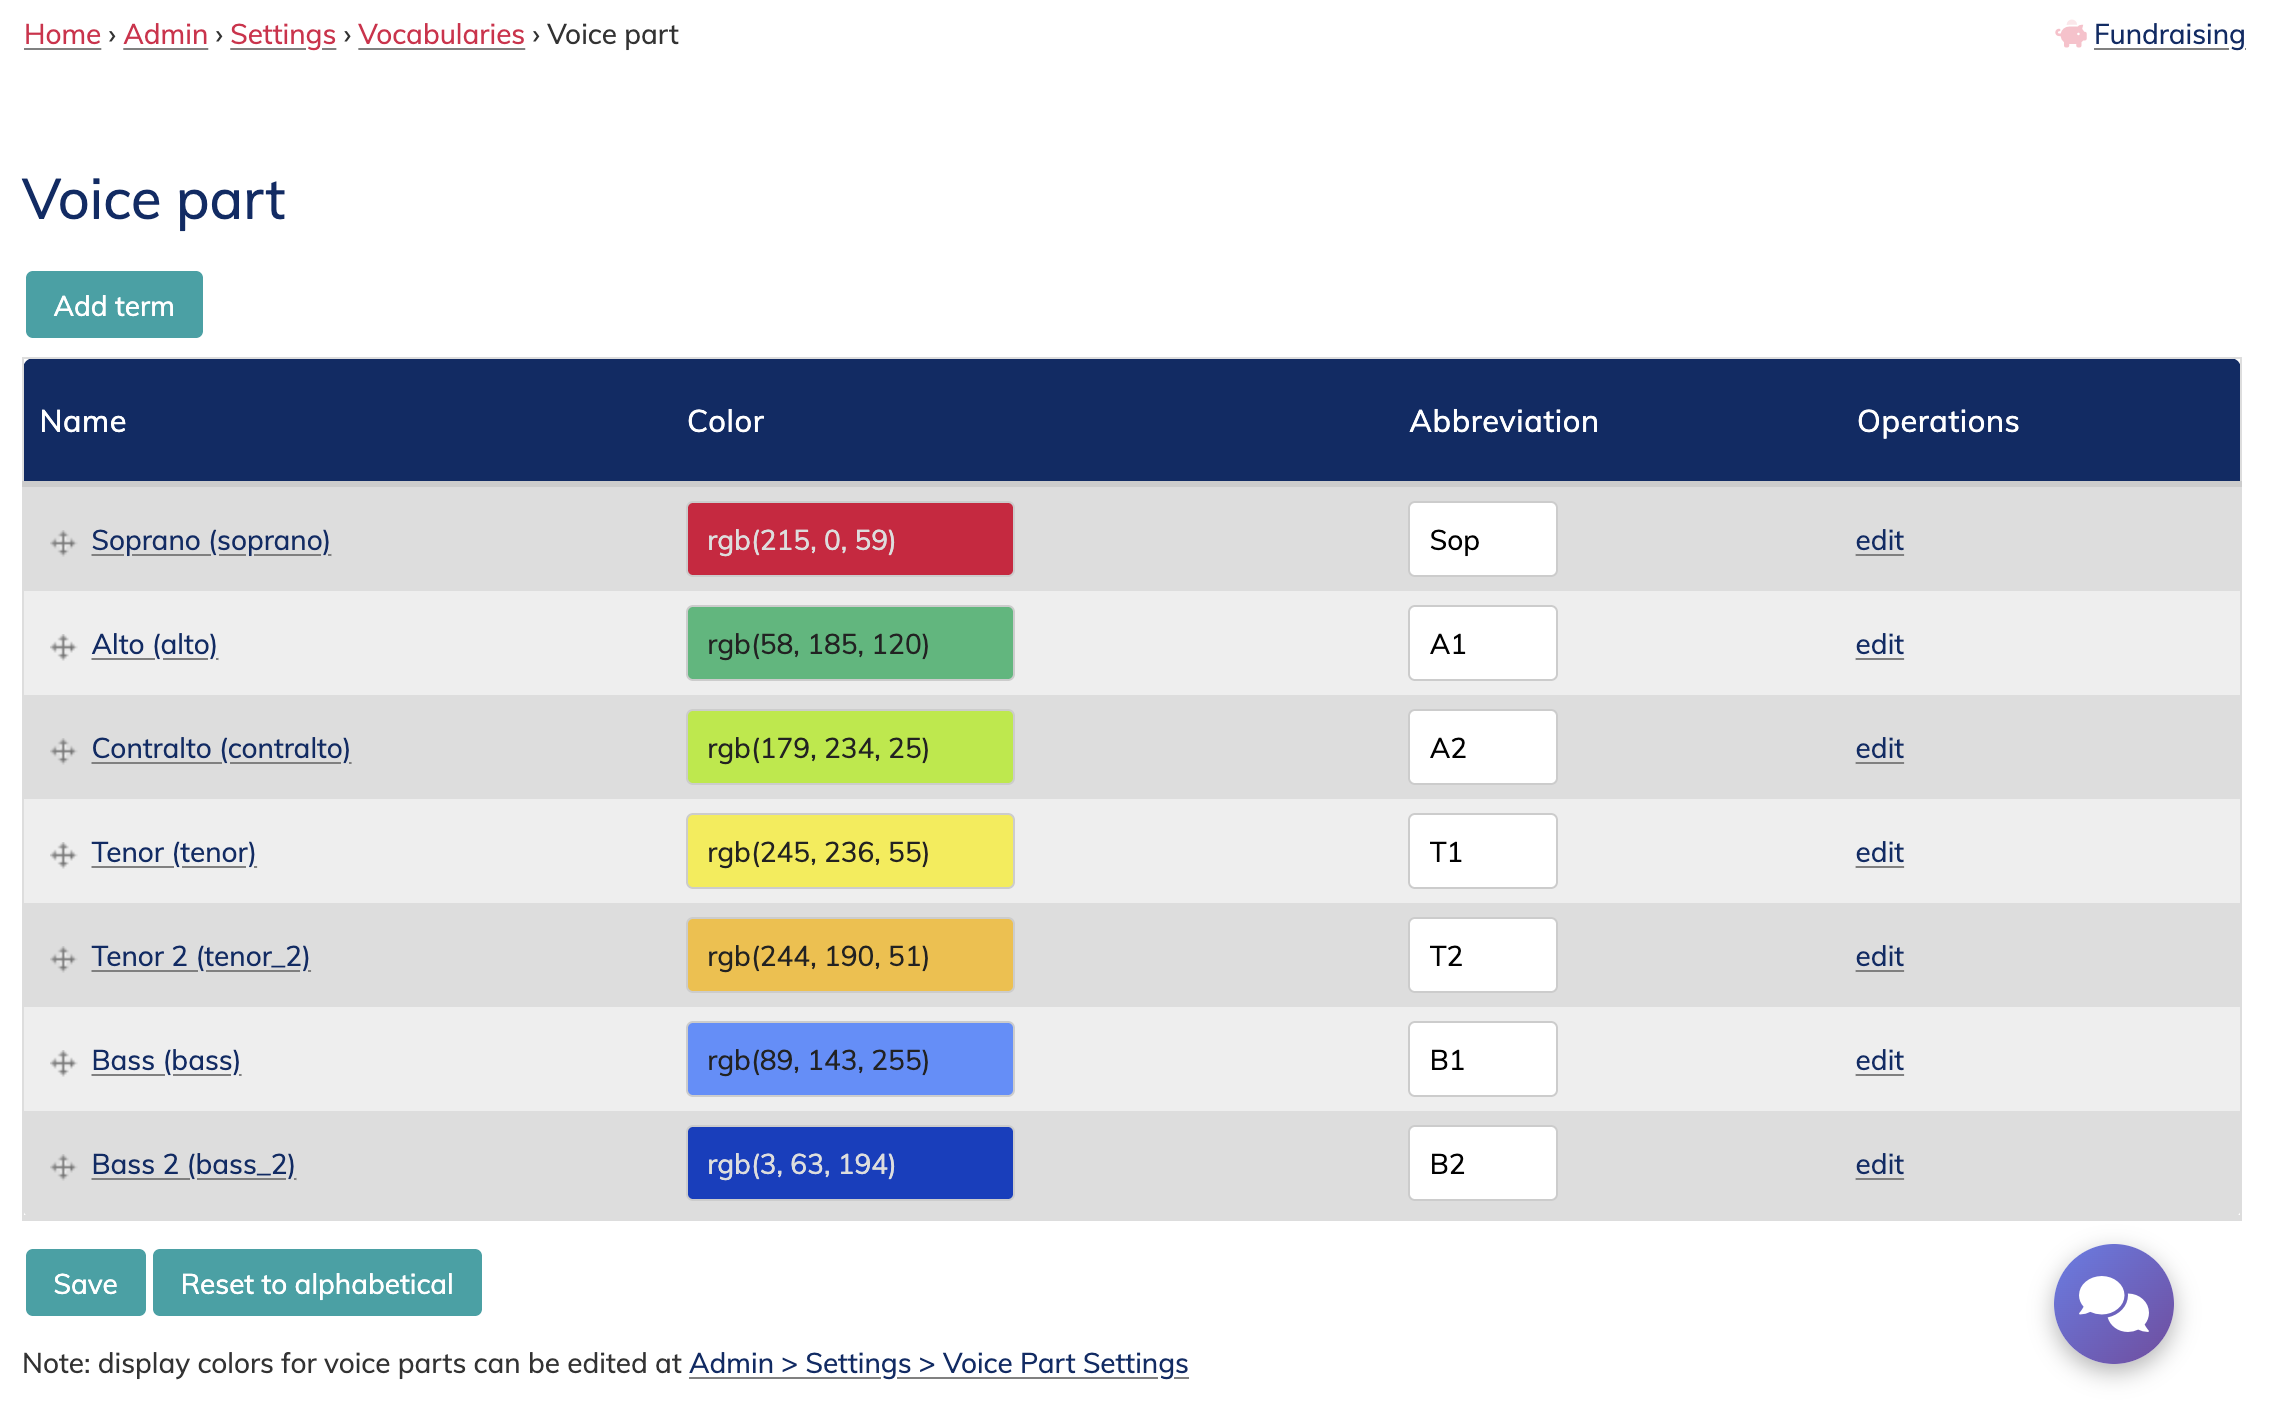Select the Bass 2 dark blue color field
This screenshot has width=2274, height=1424.
click(850, 1164)
